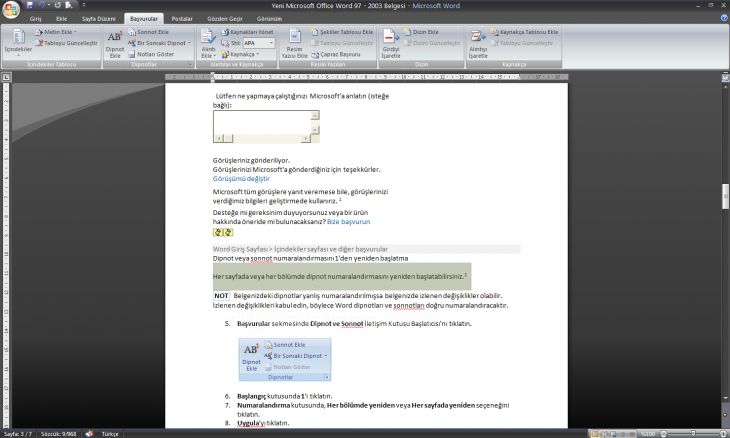The image size is (730, 438).
Task: Click Kaynakça Tablosu Ekle
Action: 525,32
